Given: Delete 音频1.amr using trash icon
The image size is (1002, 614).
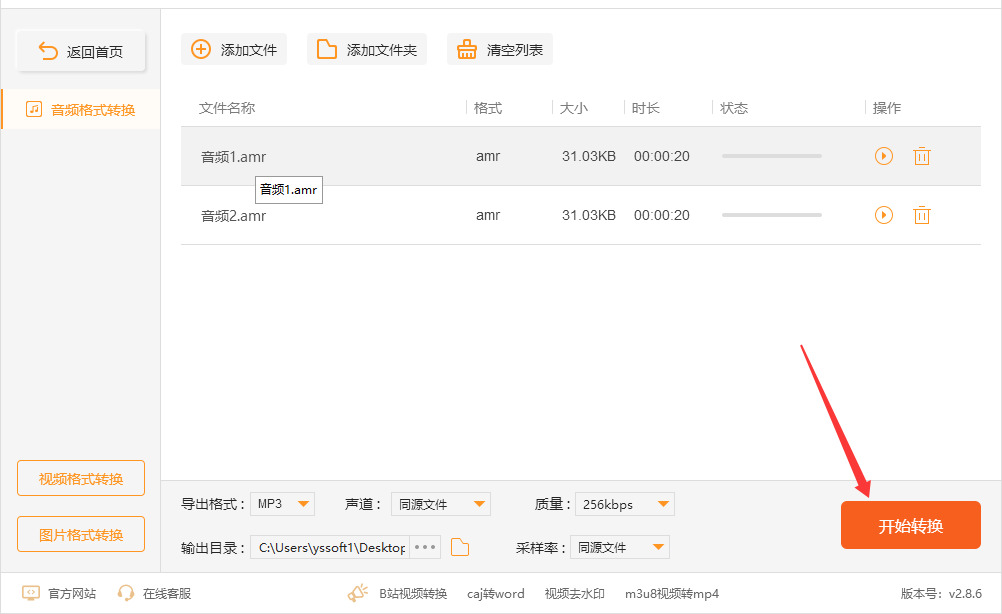Looking at the screenshot, I should 921,156.
